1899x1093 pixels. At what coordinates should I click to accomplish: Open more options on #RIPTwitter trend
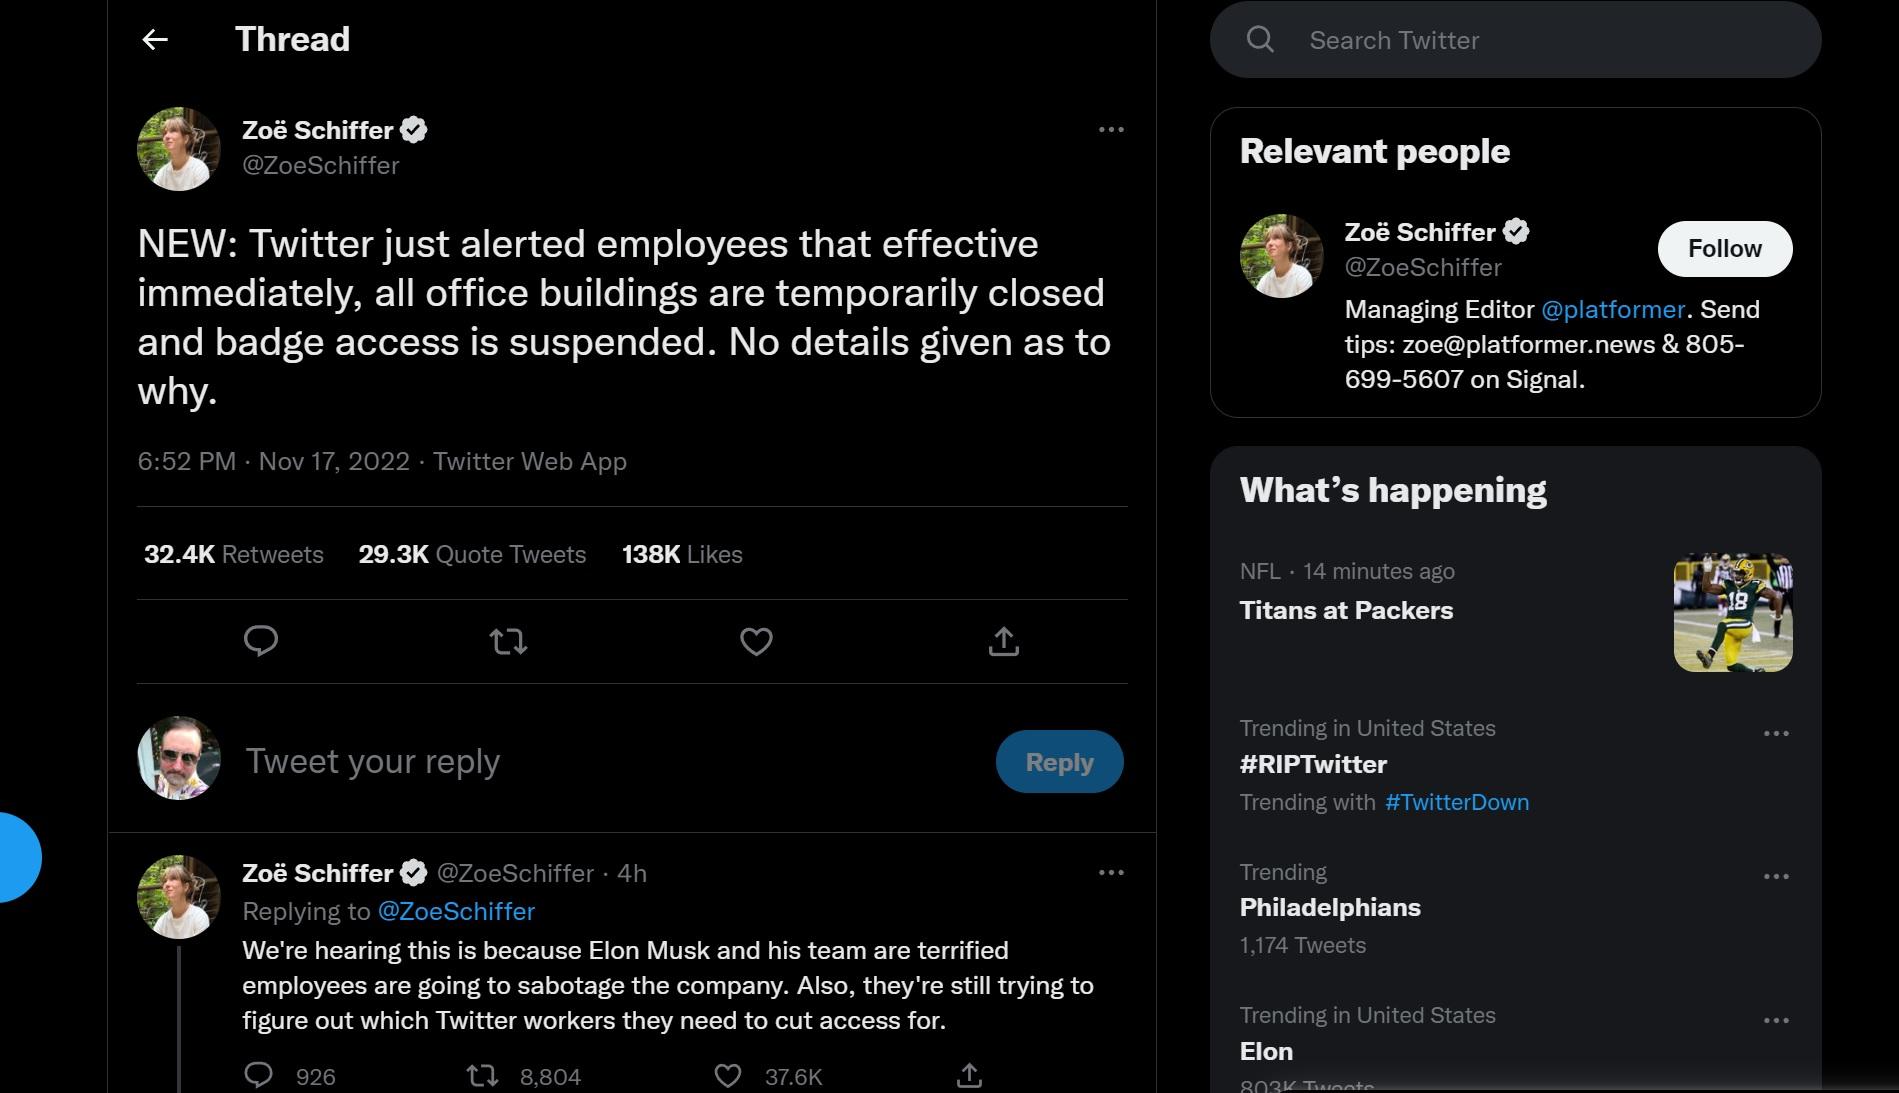click(x=1776, y=733)
